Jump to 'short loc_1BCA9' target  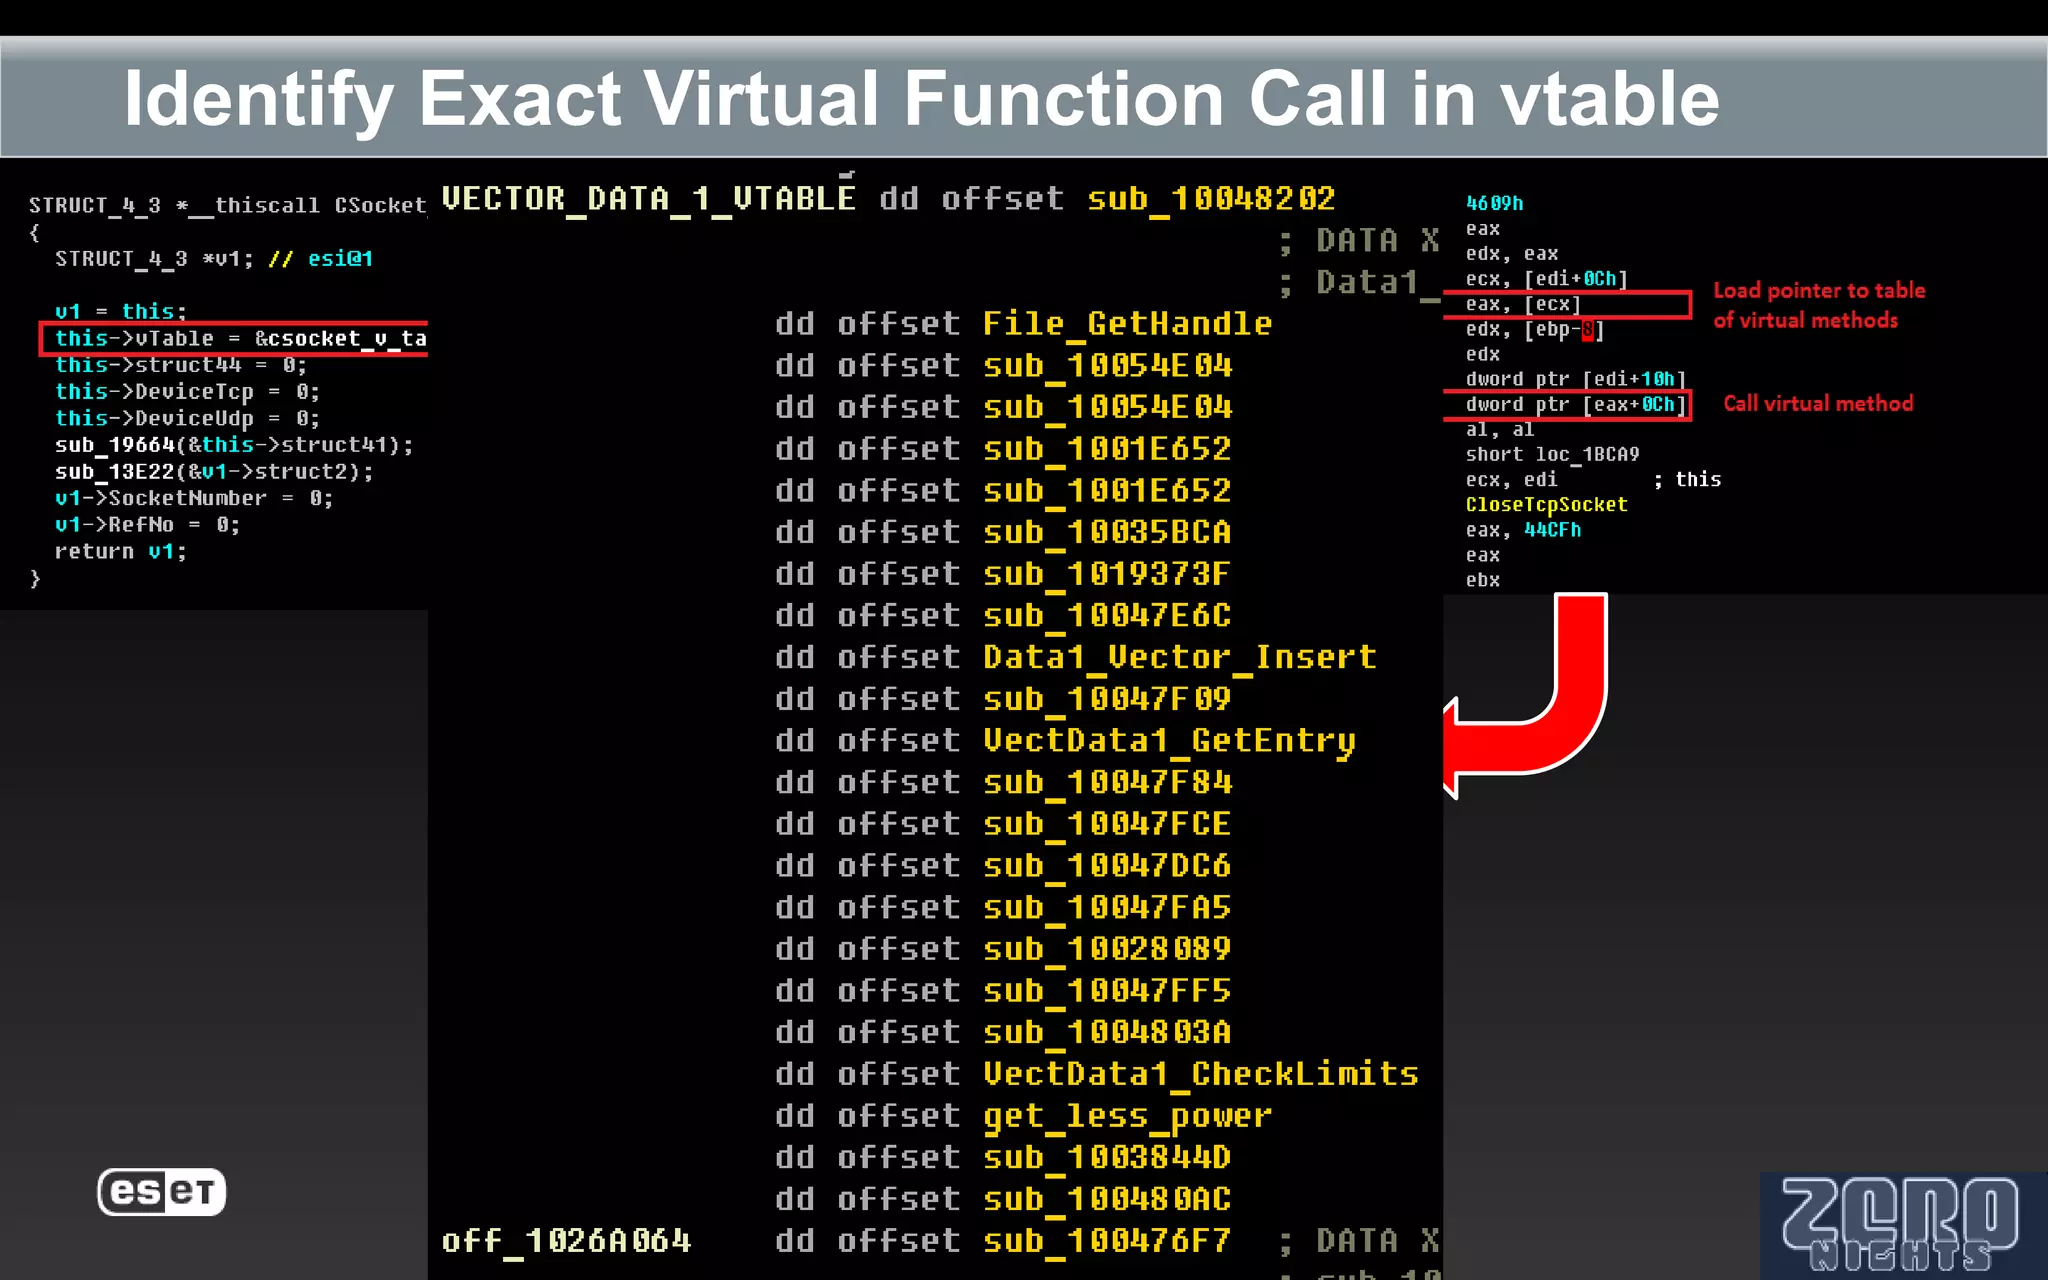point(1553,454)
